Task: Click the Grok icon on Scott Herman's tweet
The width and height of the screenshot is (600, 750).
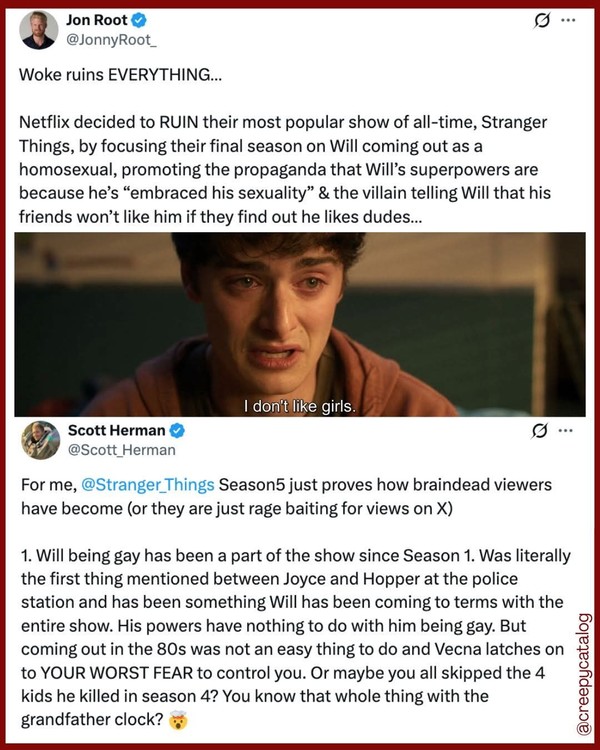Action: pos(539,431)
